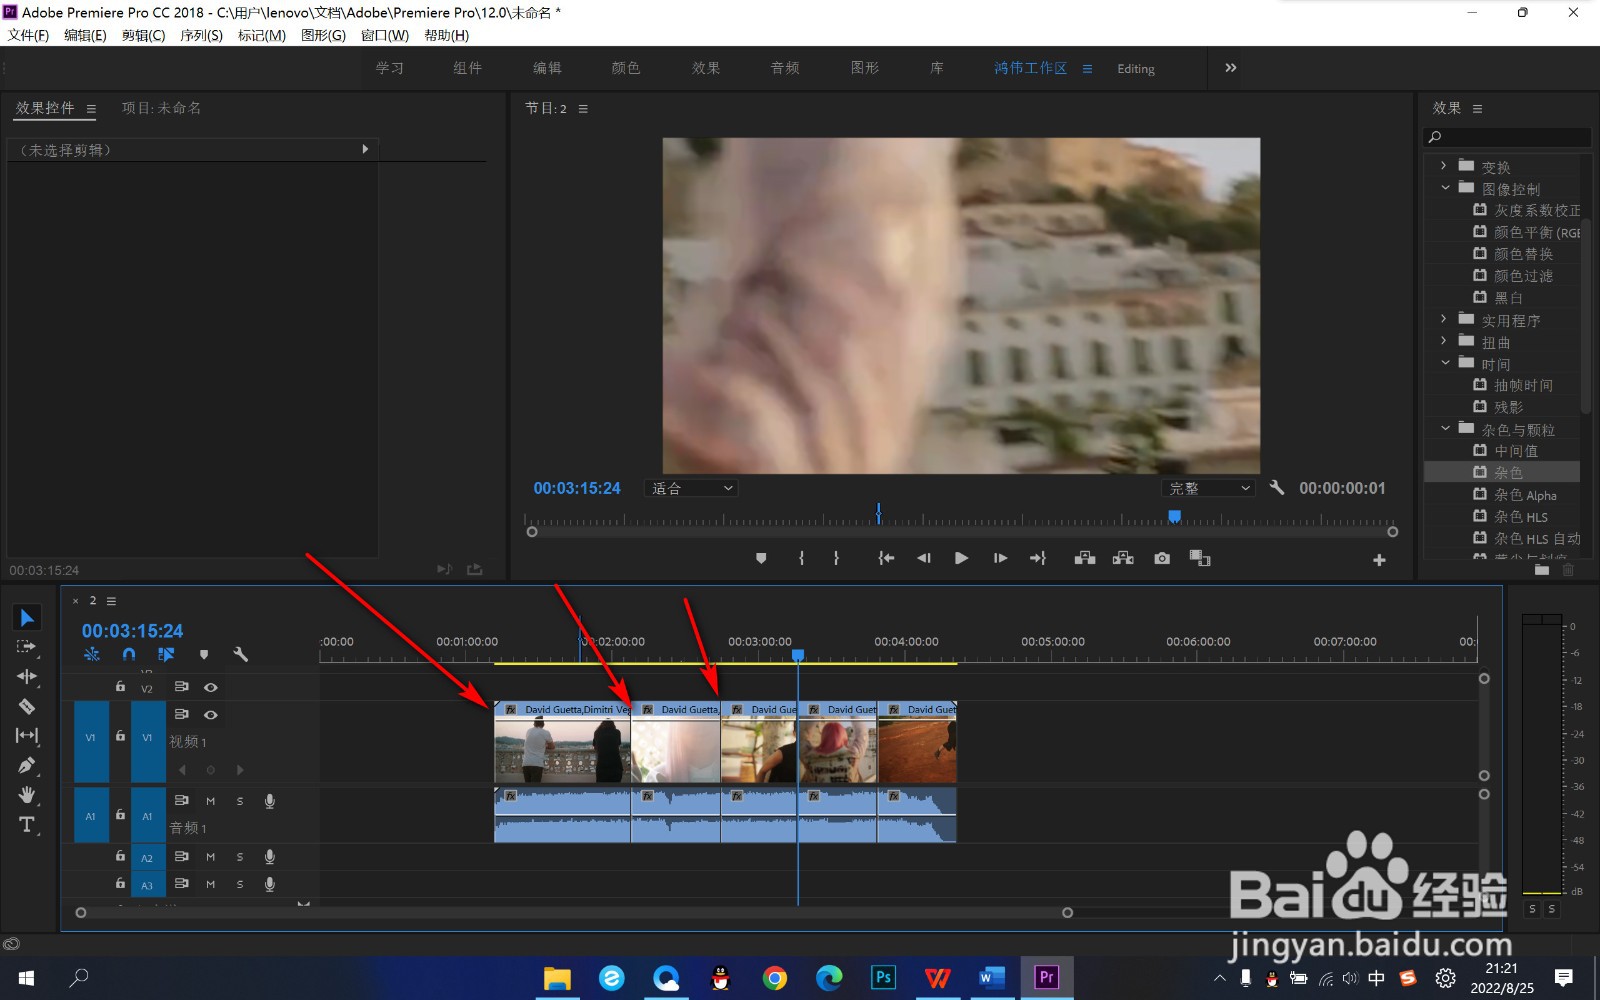This screenshot has width=1600, height=1000.
Task: Open 序列(S) menu
Action: tap(201, 35)
